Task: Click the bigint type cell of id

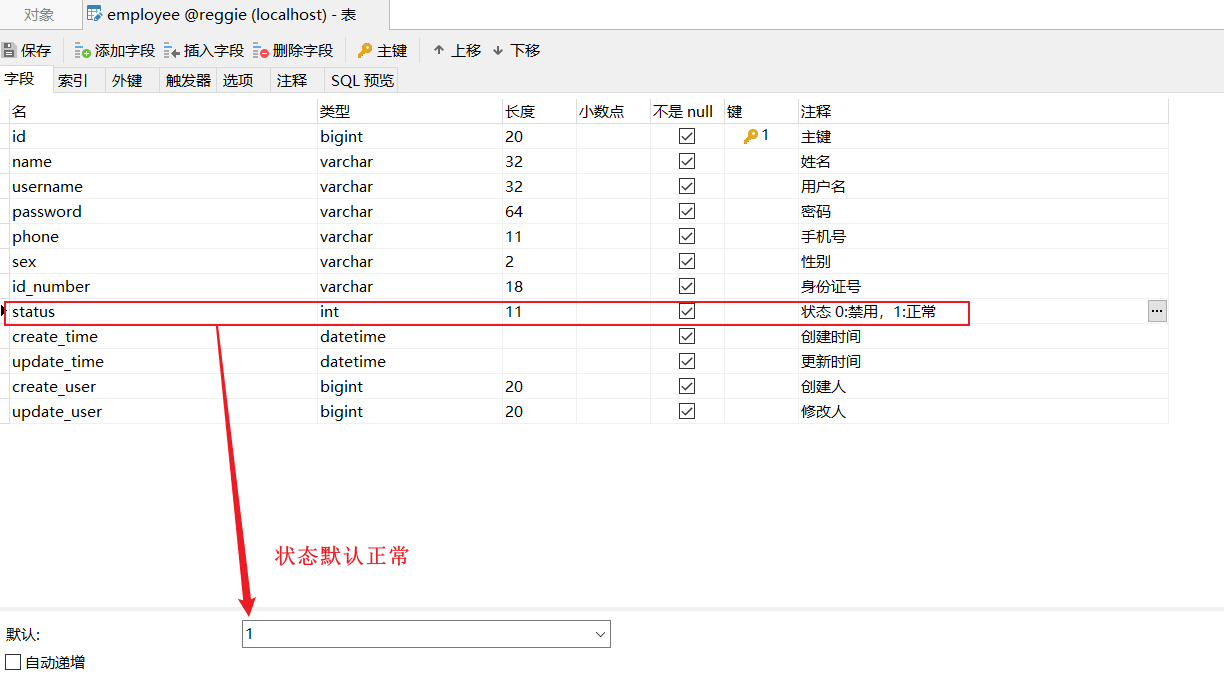Action: point(410,136)
